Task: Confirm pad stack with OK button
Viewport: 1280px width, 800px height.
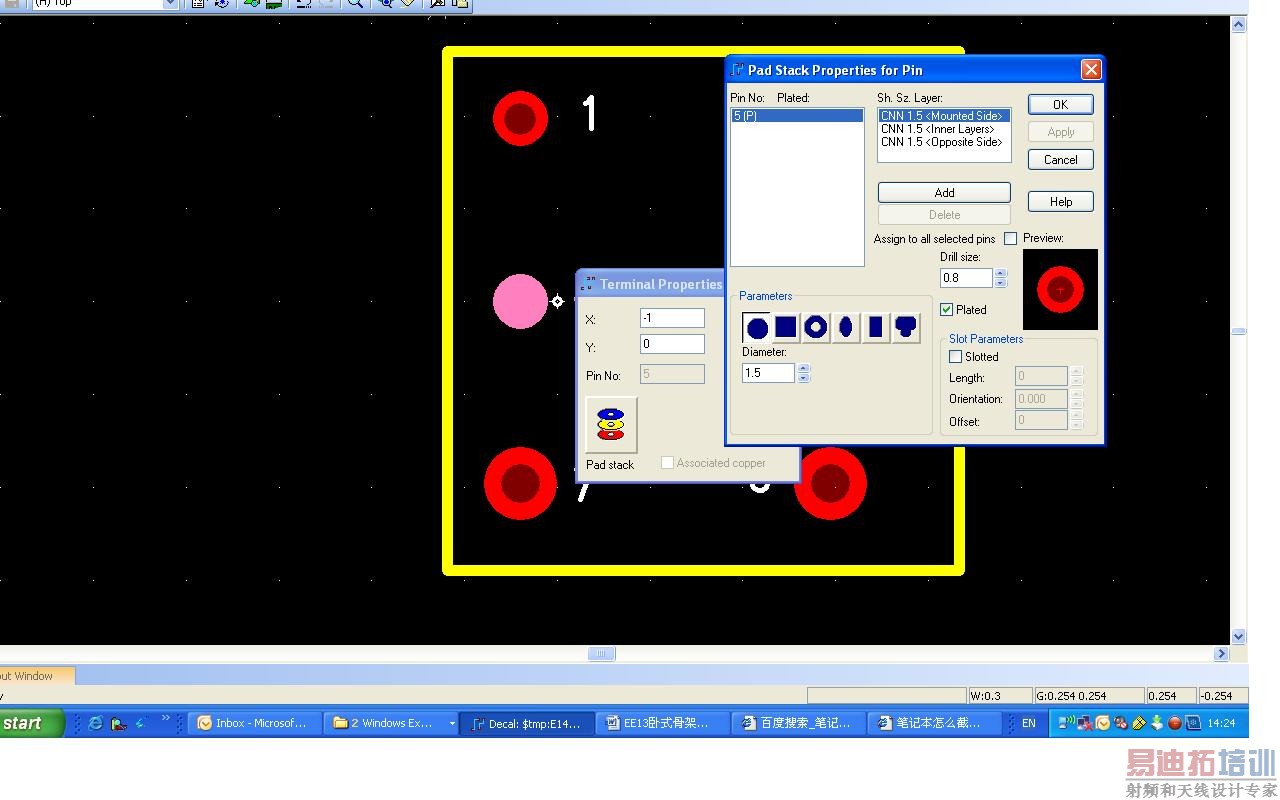Action: tap(1061, 104)
